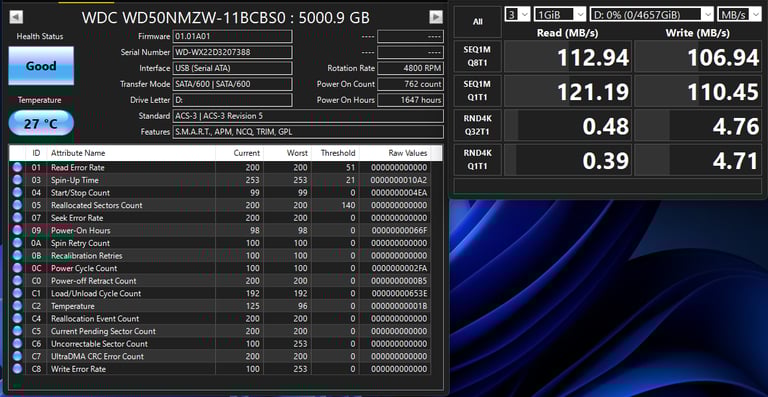This screenshot has height=397, width=768.
Task: Click status orb for Spin Retry Count
Action: click(18, 243)
